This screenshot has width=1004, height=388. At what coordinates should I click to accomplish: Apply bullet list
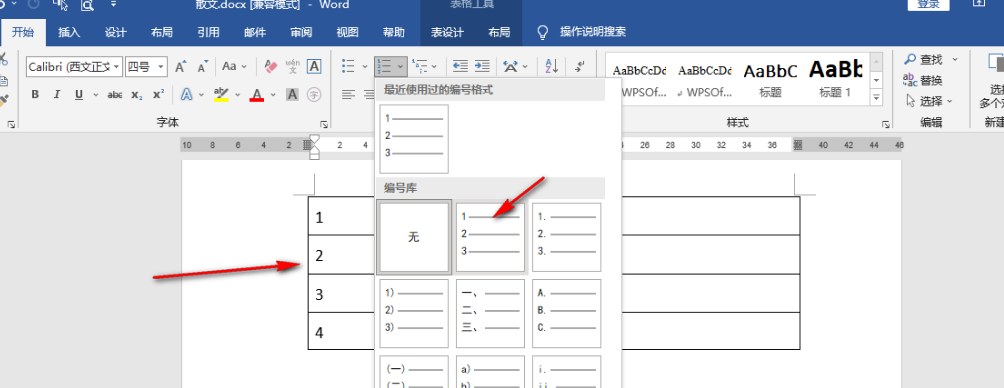[348, 66]
